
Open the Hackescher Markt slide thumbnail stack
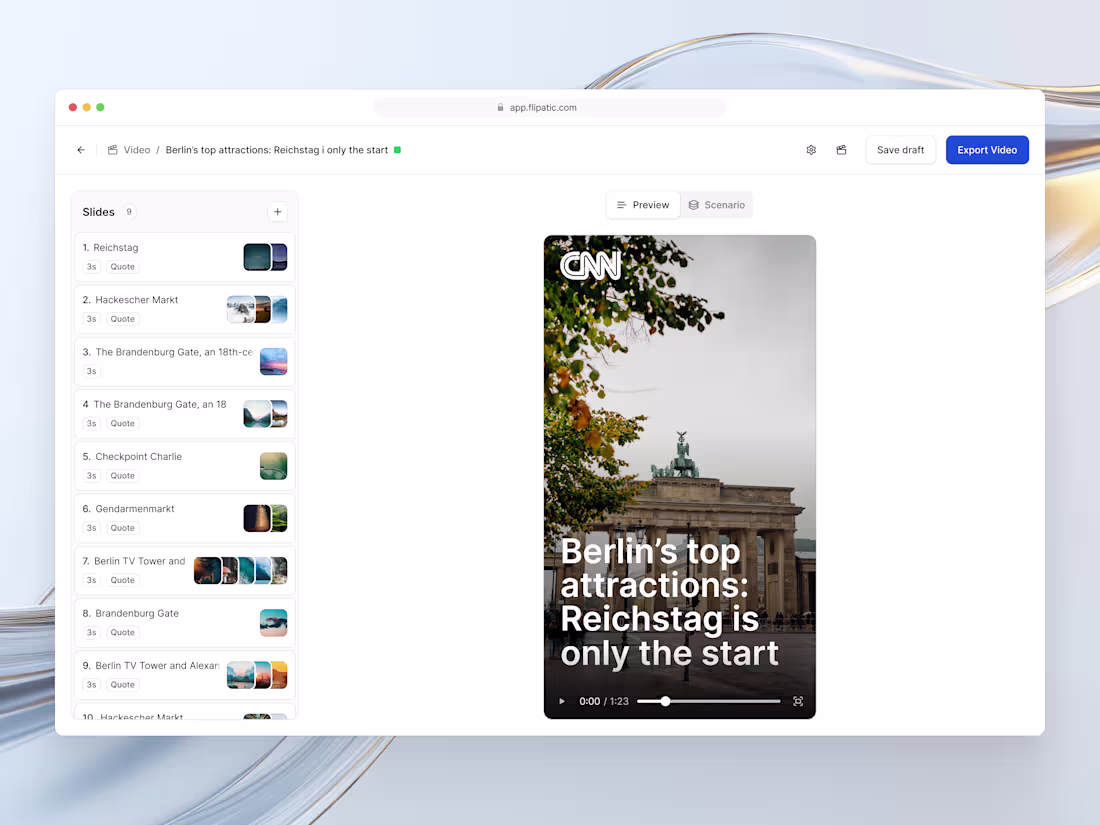pos(257,309)
